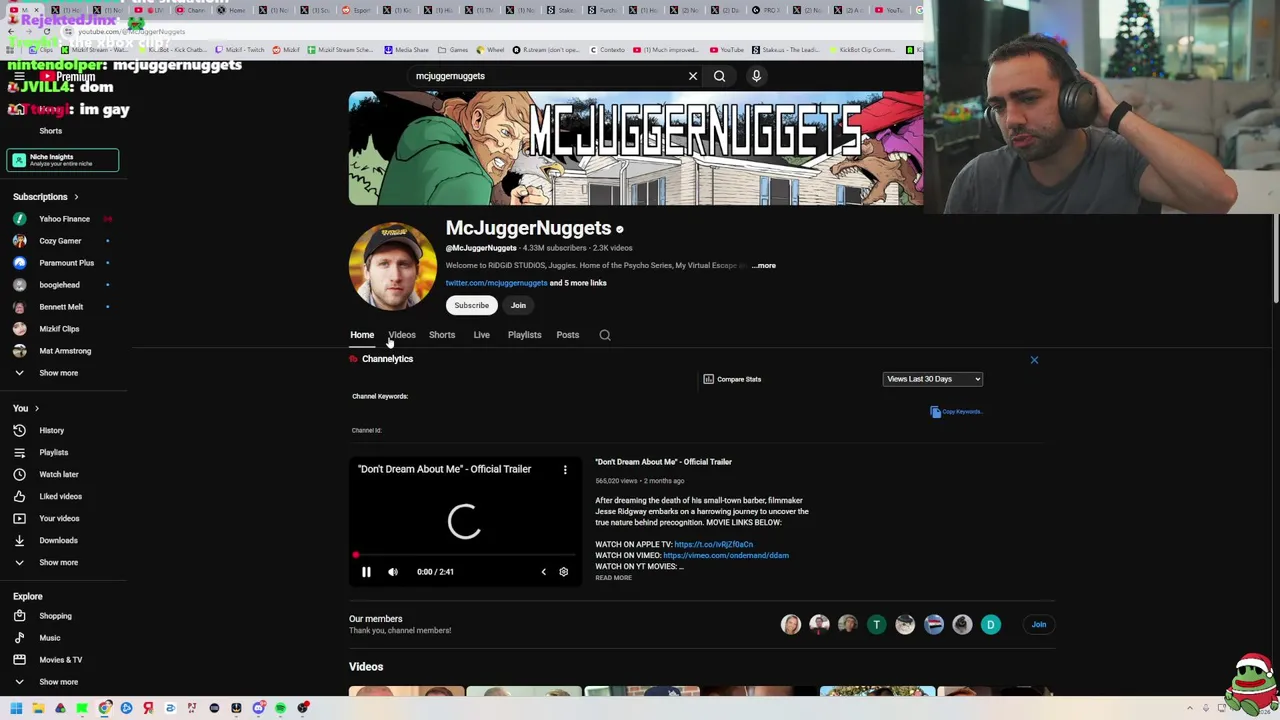Expand Show more under Subscriptions
The width and height of the screenshot is (1280, 720).
[58, 373]
